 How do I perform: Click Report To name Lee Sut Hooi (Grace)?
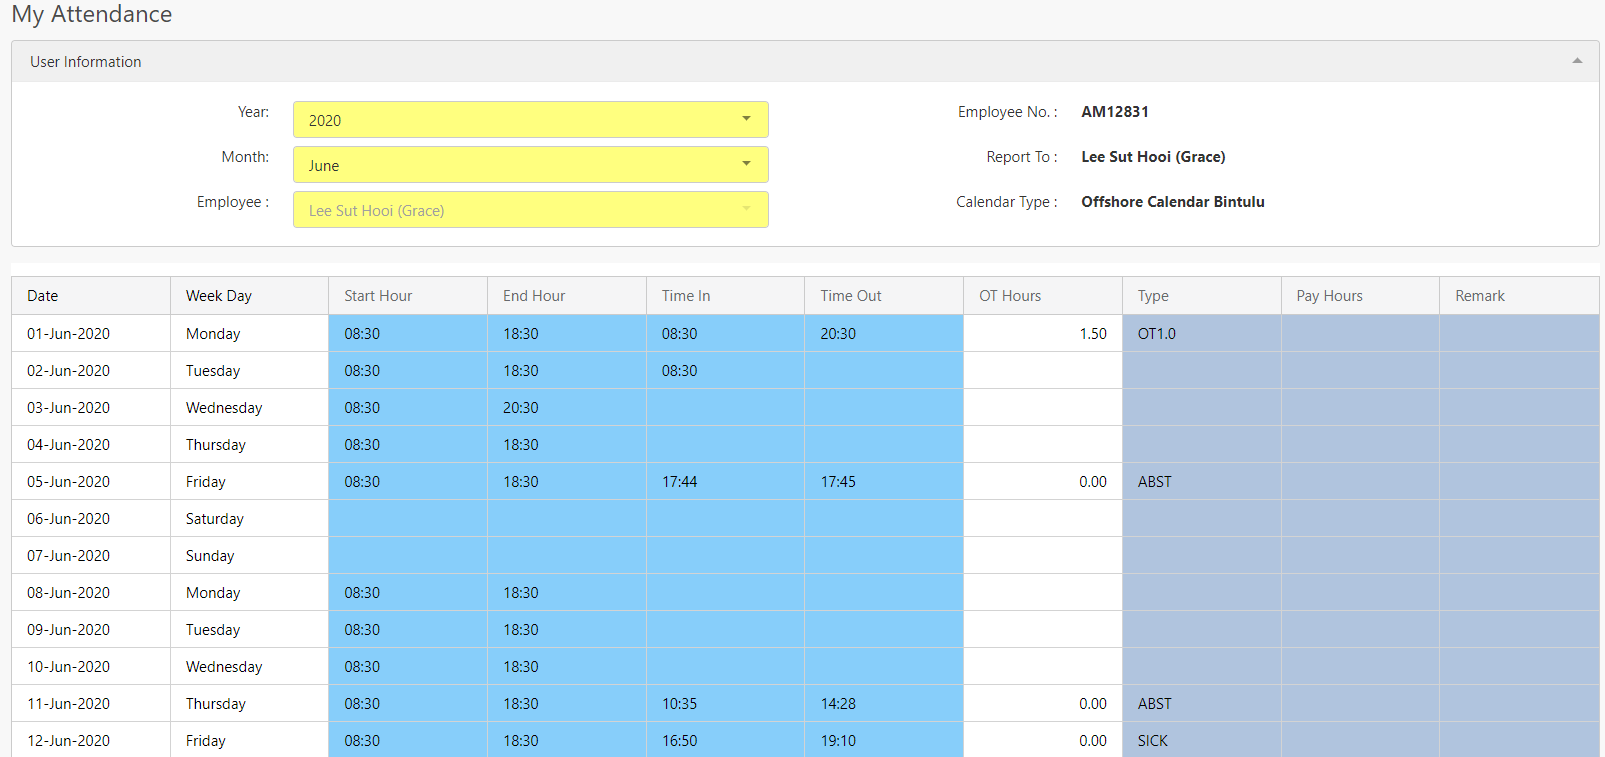point(1153,157)
